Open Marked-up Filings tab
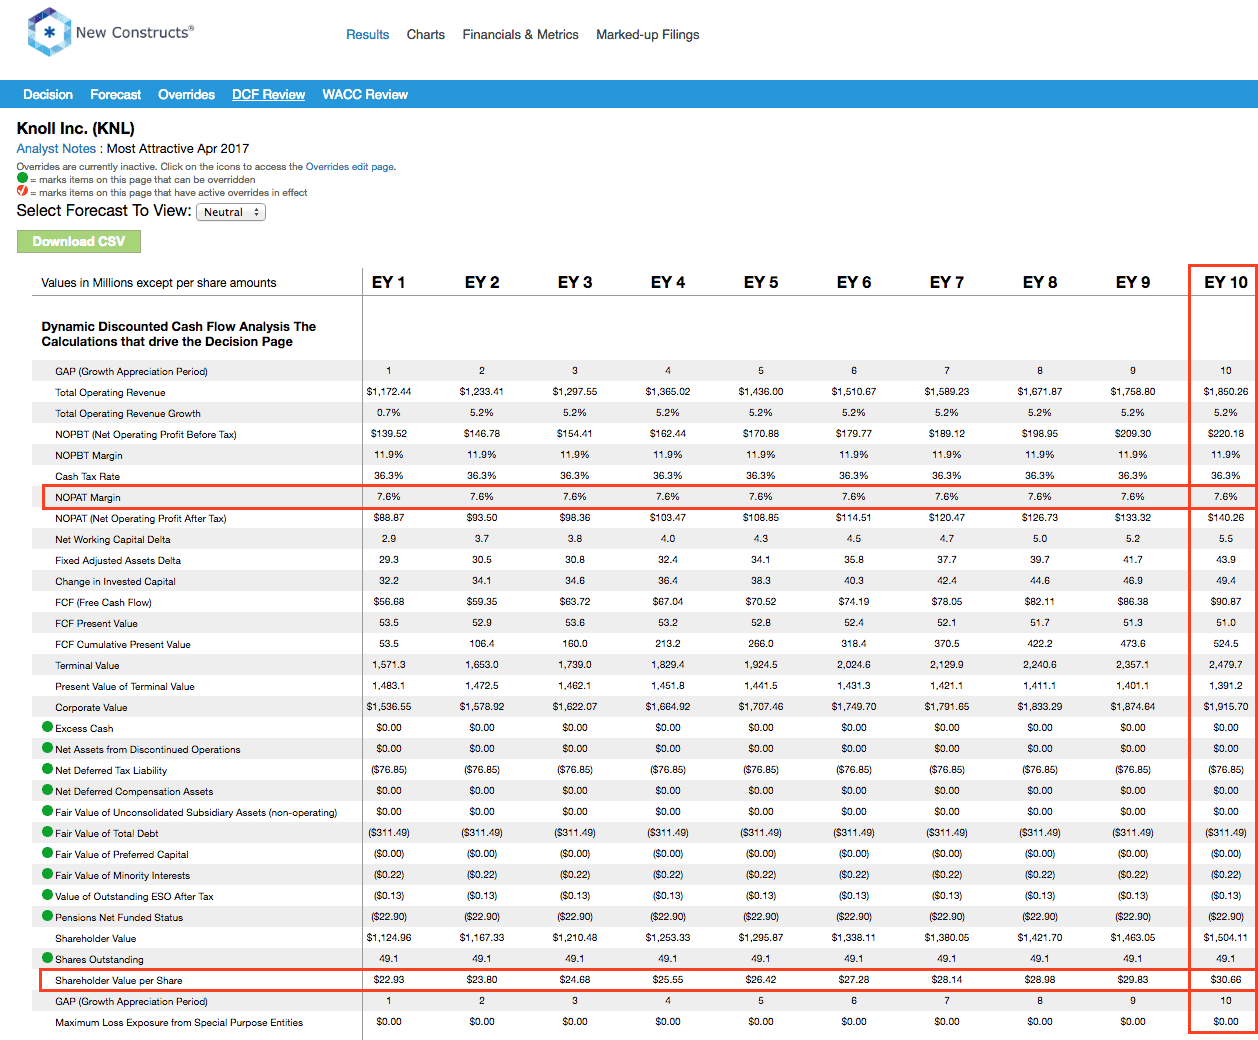This screenshot has height=1040, width=1258. point(648,34)
